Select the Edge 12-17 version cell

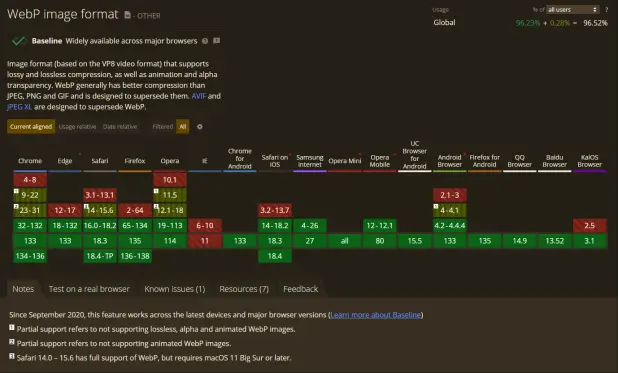point(65,211)
